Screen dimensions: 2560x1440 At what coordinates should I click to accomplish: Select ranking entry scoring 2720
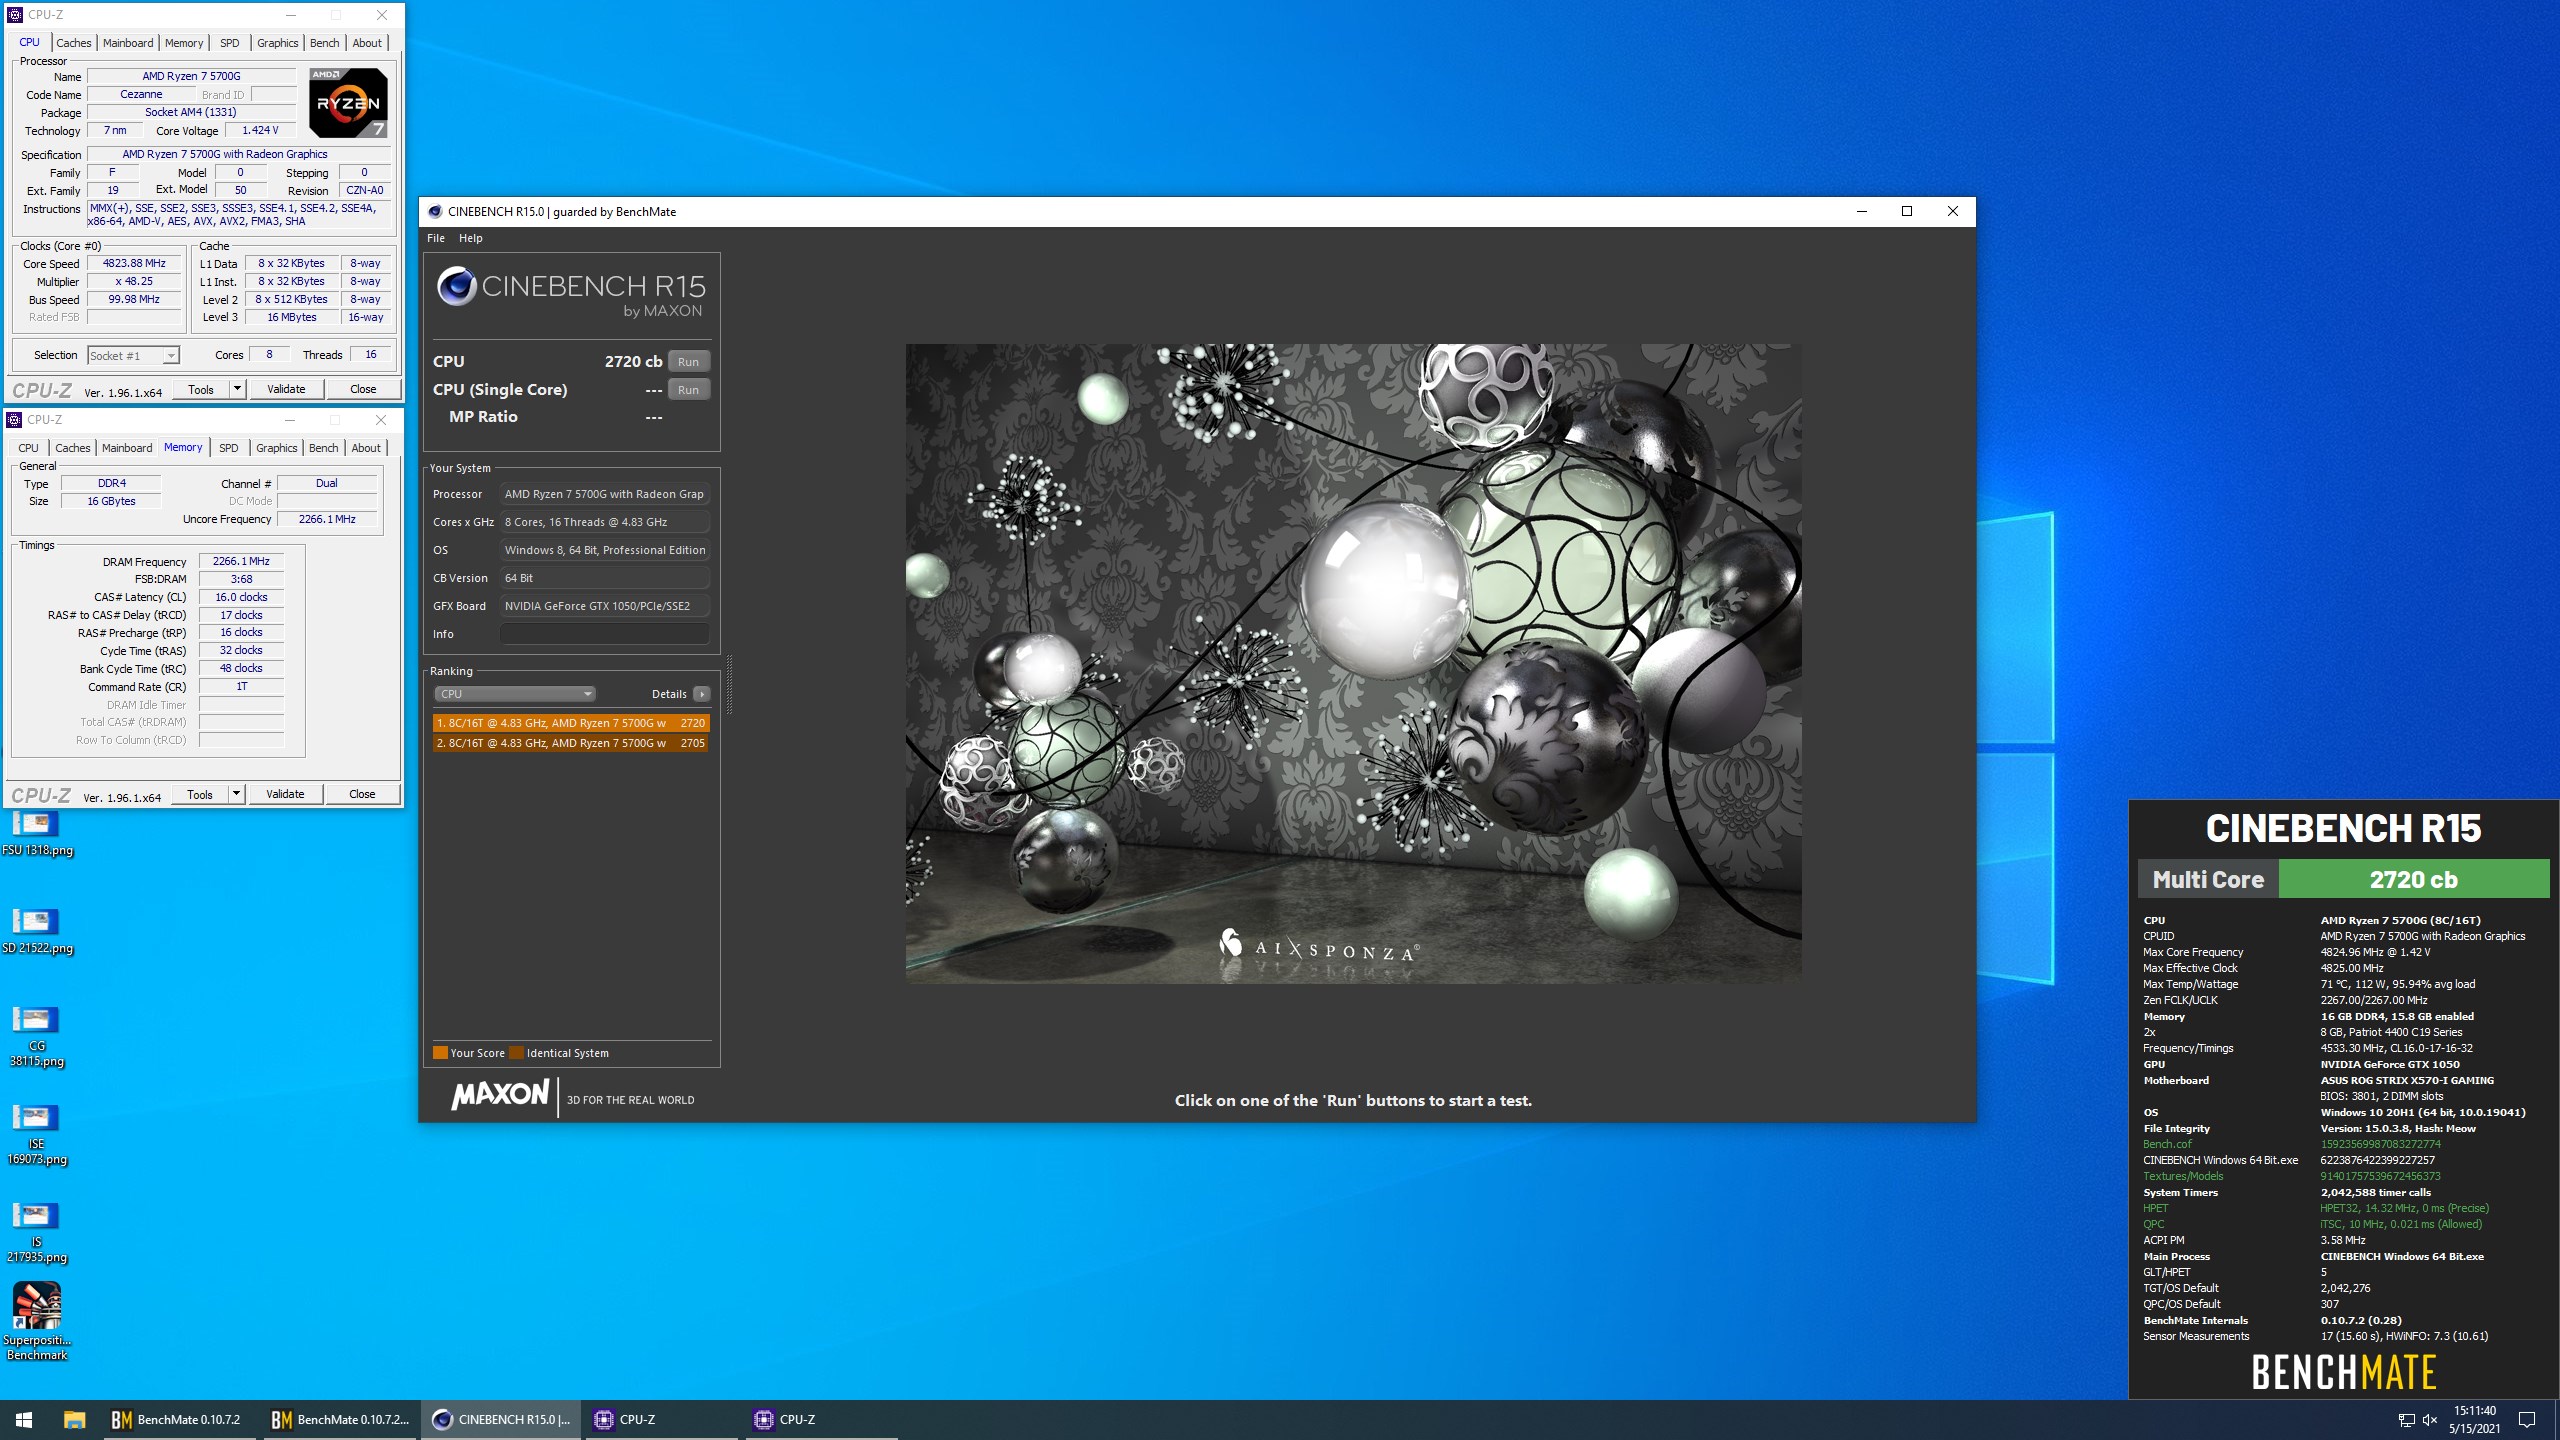[571, 723]
